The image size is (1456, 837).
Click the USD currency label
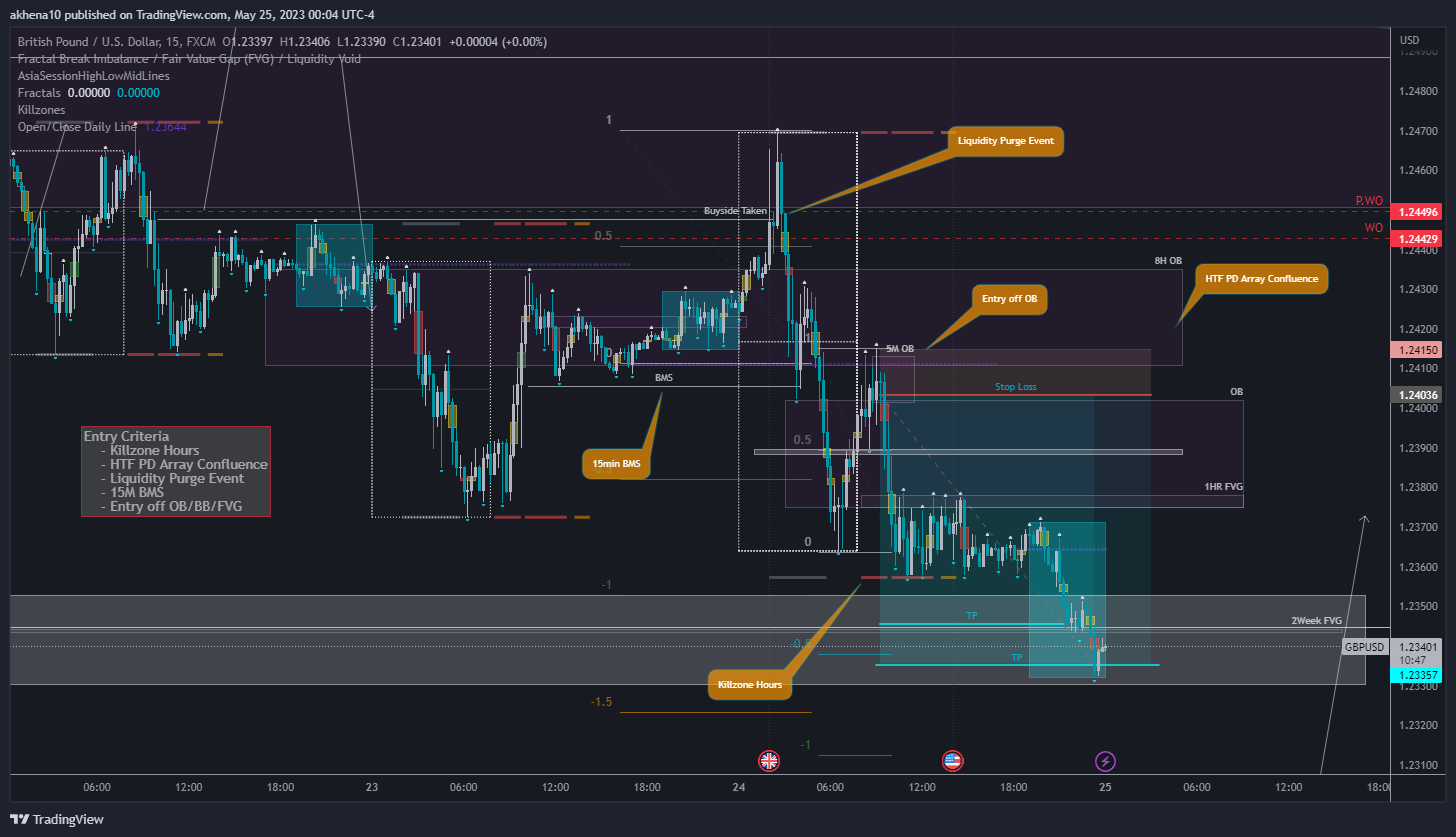point(1409,41)
